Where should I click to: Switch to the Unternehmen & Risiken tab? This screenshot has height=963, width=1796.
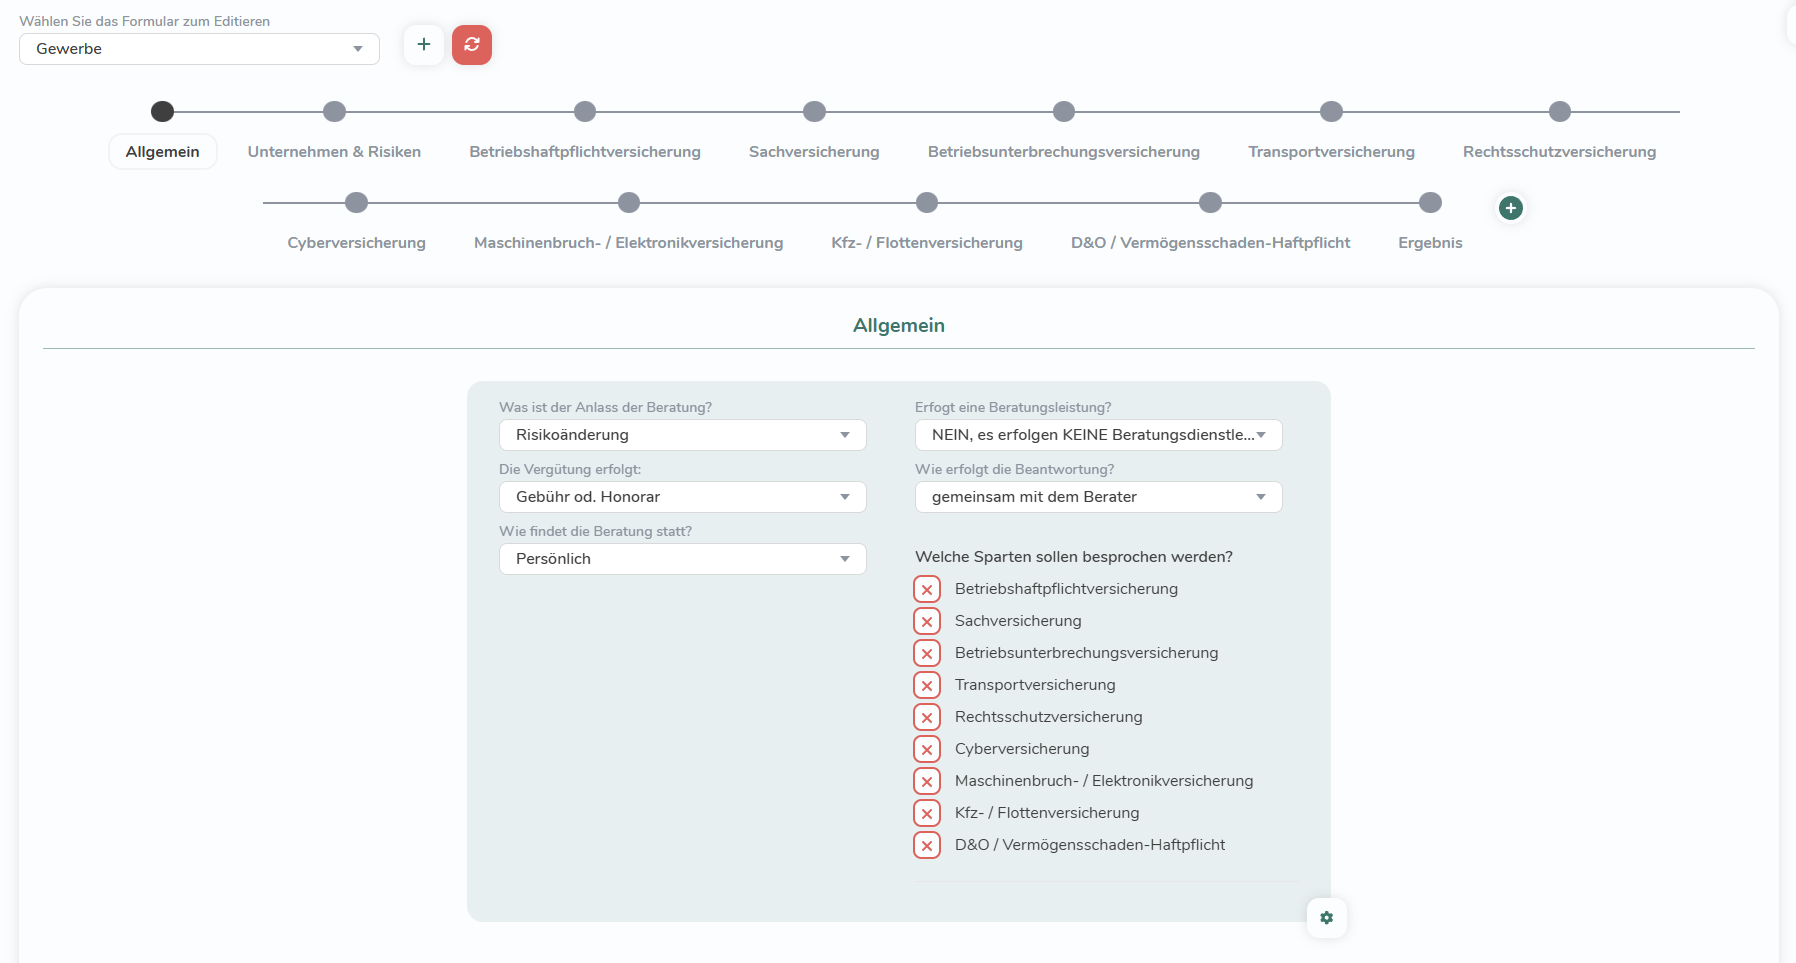click(x=334, y=152)
